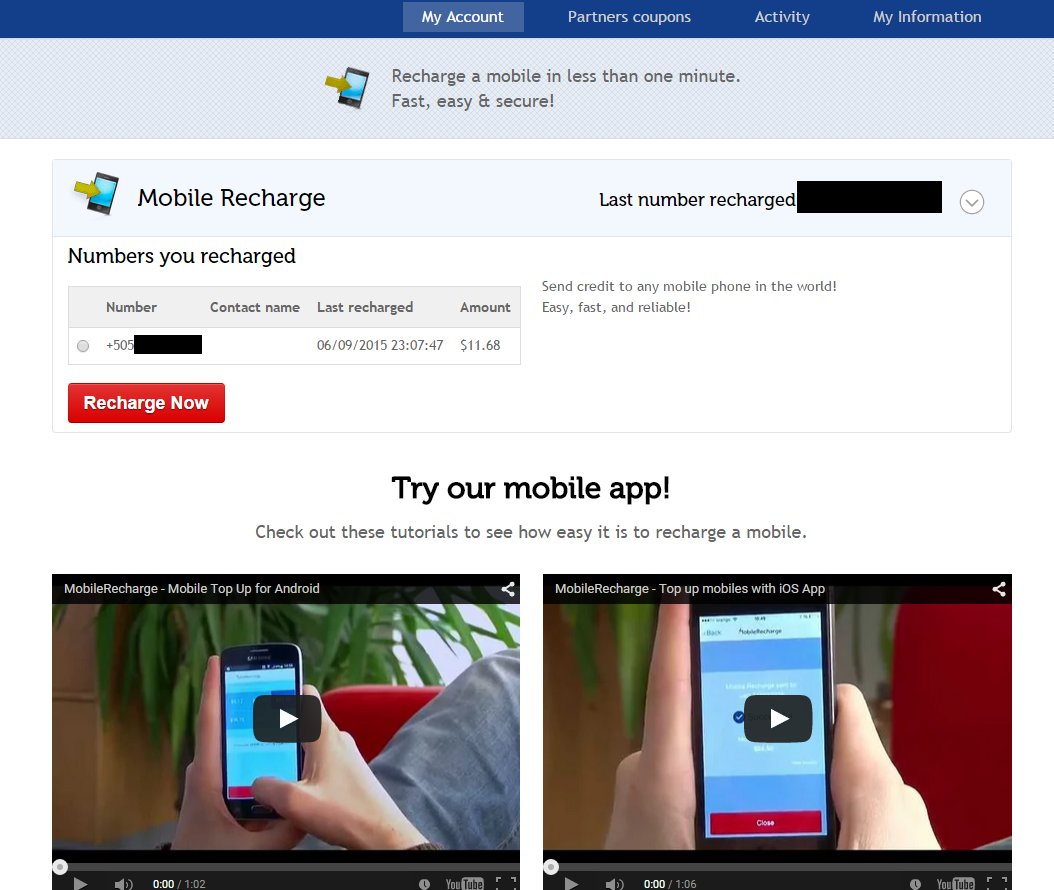This screenshot has height=890, width=1054.
Task: Click the Numbers you recharged heading
Action: (x=181, y=256)
